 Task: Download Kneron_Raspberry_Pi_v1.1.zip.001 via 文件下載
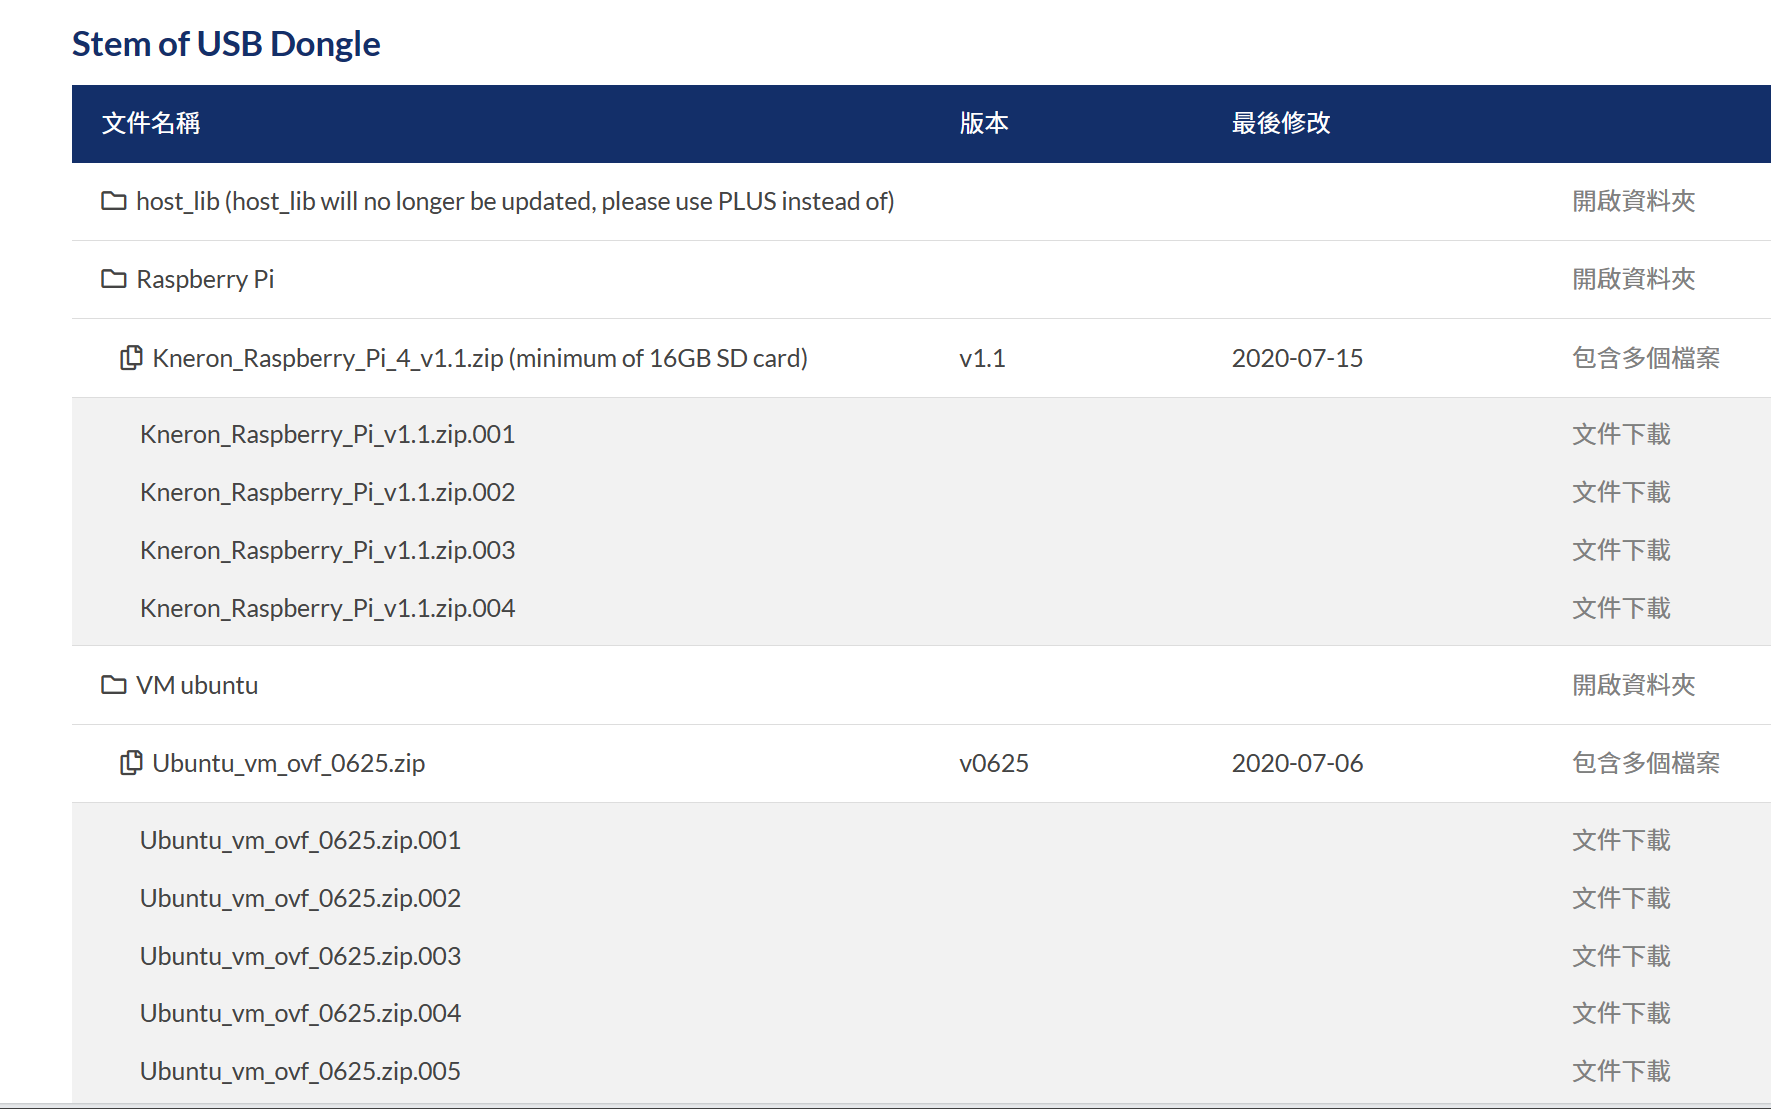pyautogui.click(x=1621, y=434)
